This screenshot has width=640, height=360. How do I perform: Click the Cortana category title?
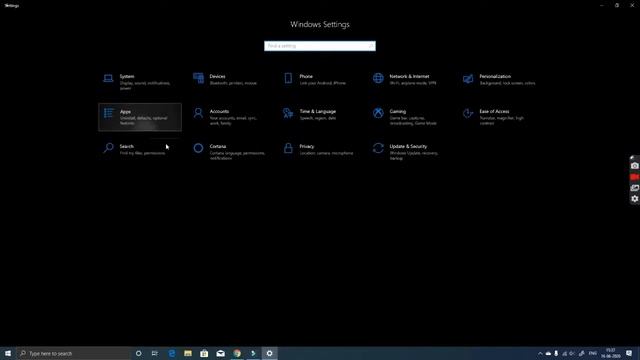[x=218, y=146]
